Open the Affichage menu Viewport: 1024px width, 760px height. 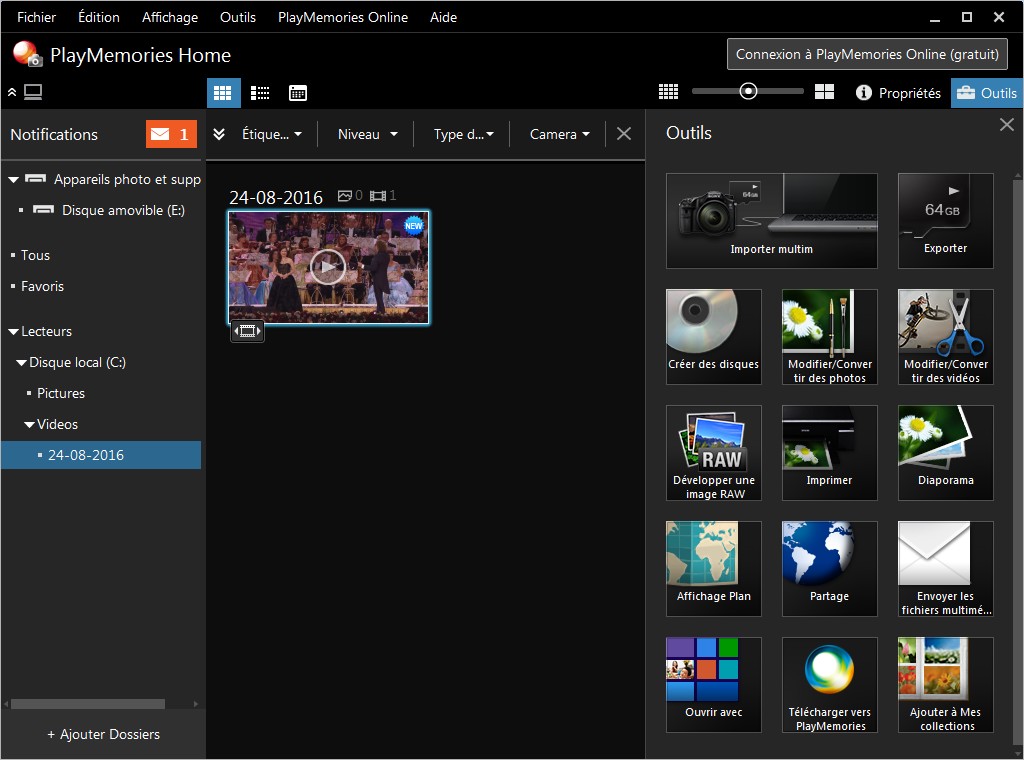coord(170,17)
